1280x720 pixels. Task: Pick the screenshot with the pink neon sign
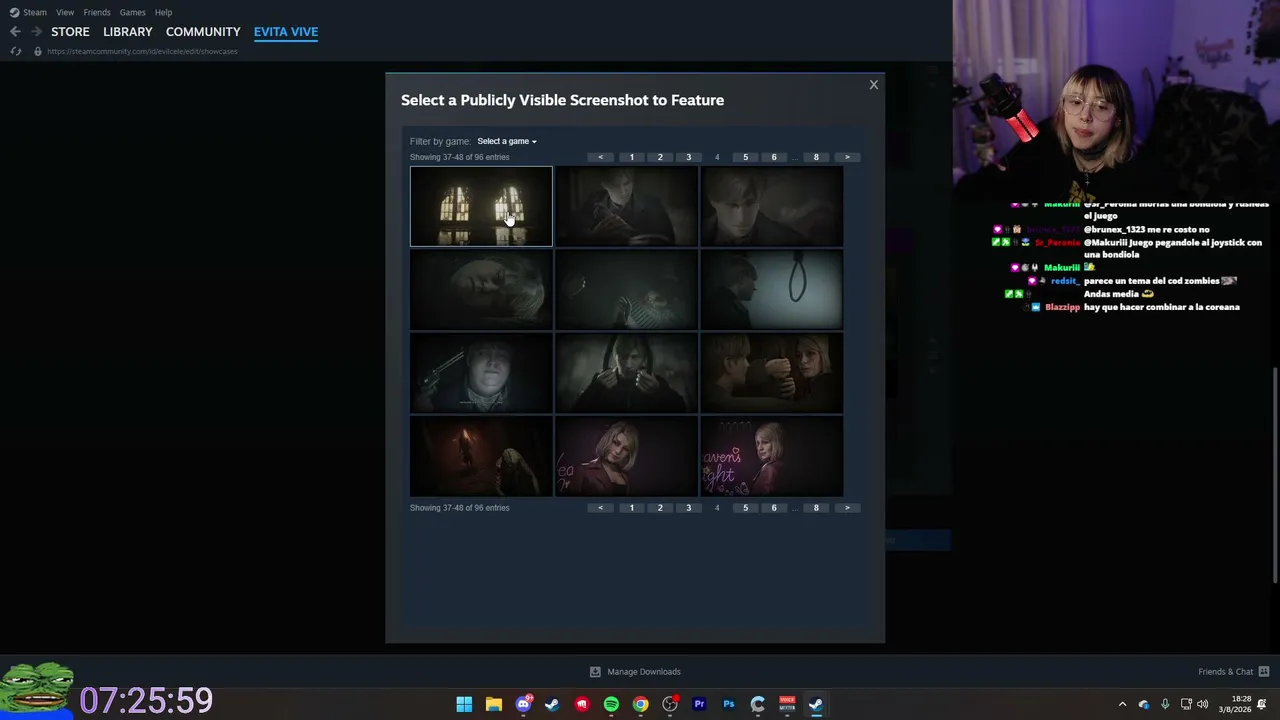click(772, 457)
